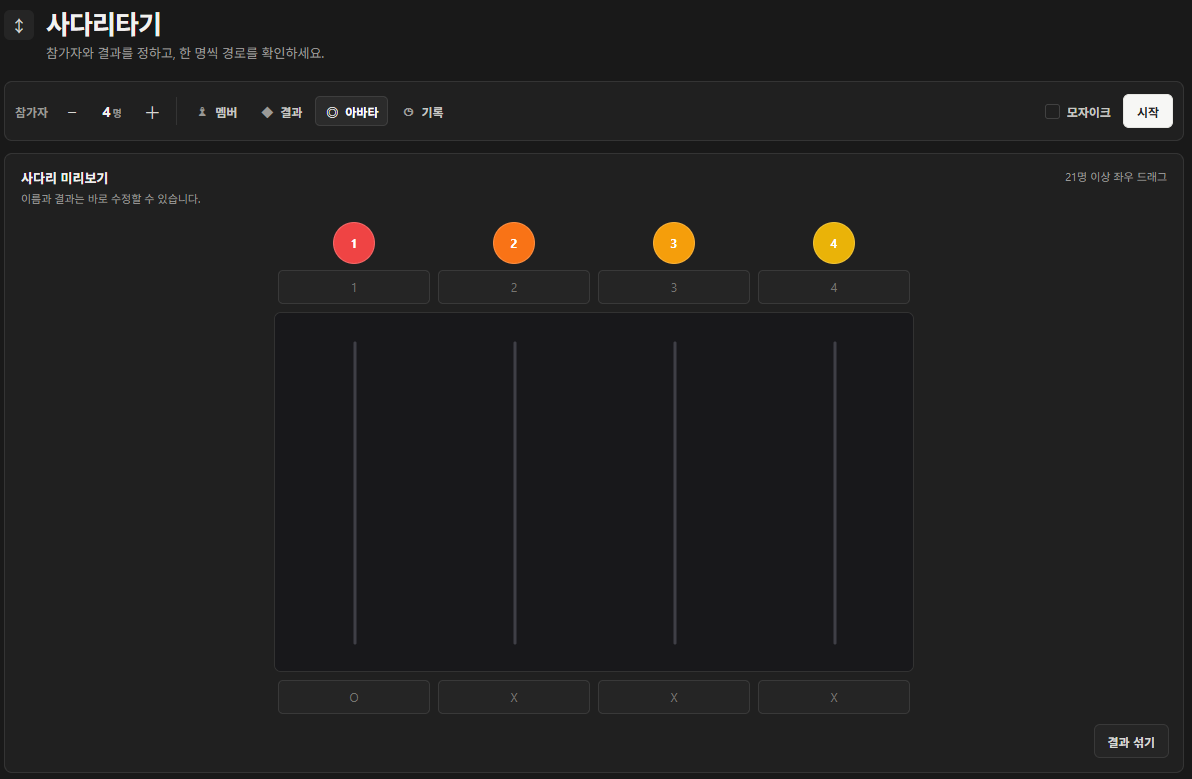Select the yellow avatar circle 4
Image resolution: width=1192 pixels, height=779 pixels.
coord(834,243)
